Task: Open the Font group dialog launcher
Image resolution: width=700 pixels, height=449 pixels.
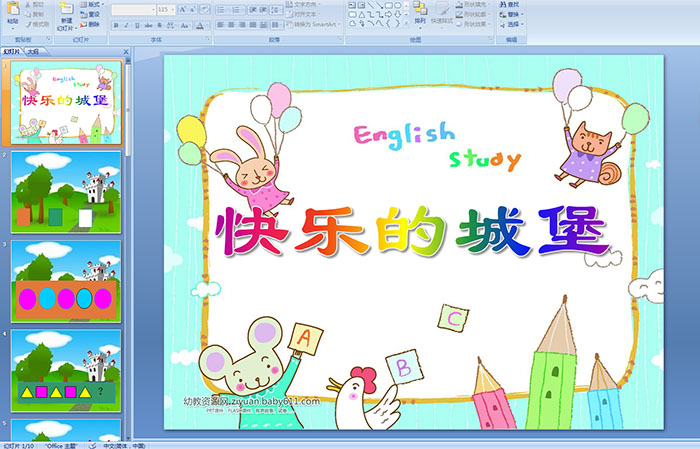Action: pos(208,39)
